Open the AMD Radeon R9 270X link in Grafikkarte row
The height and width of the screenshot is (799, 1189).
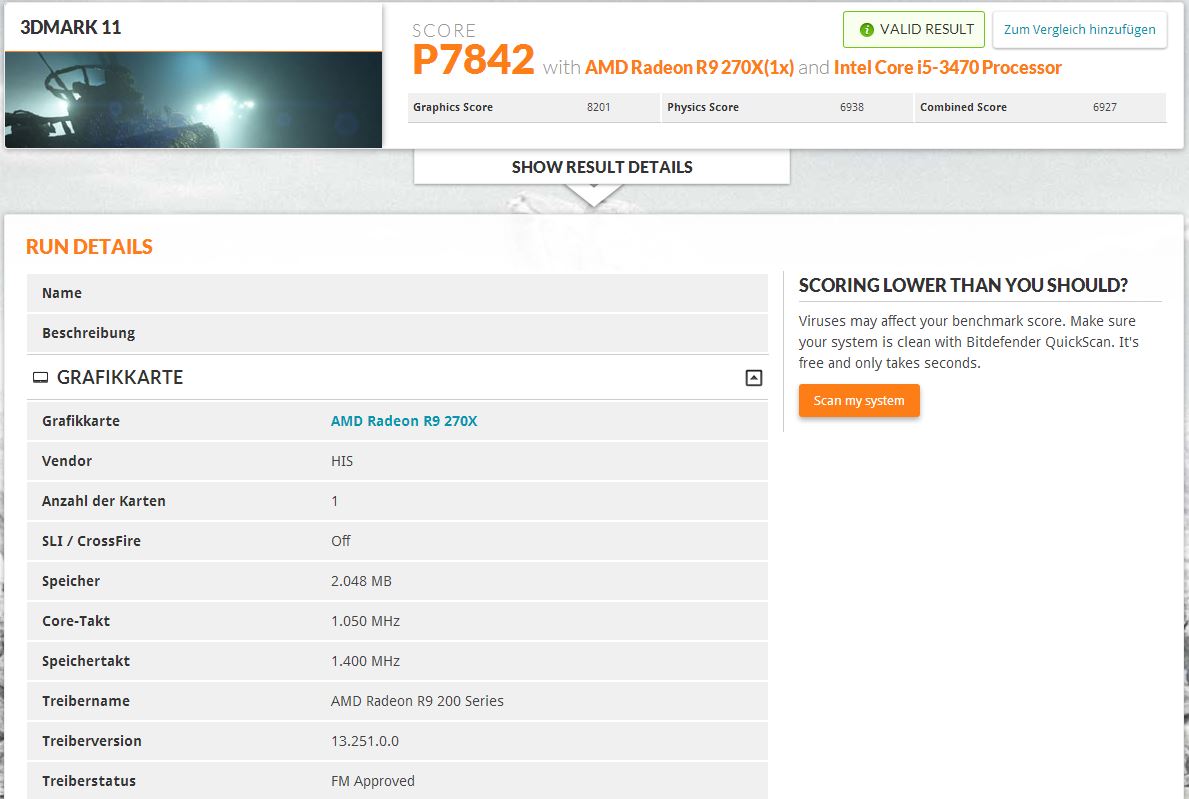[403, 421]
